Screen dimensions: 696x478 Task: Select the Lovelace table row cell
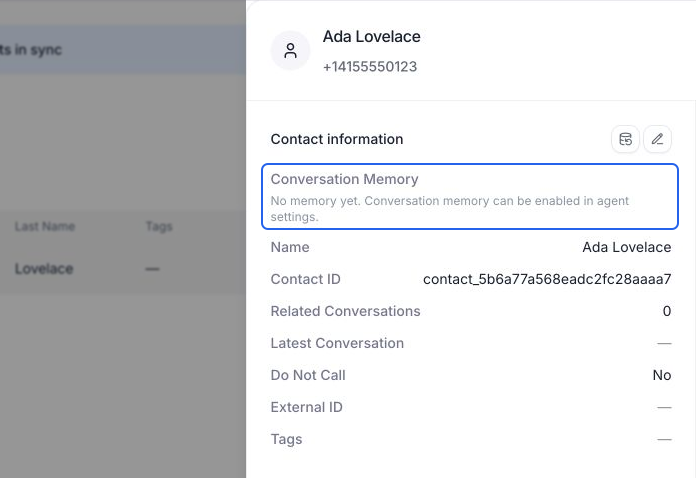pos(44,269)
